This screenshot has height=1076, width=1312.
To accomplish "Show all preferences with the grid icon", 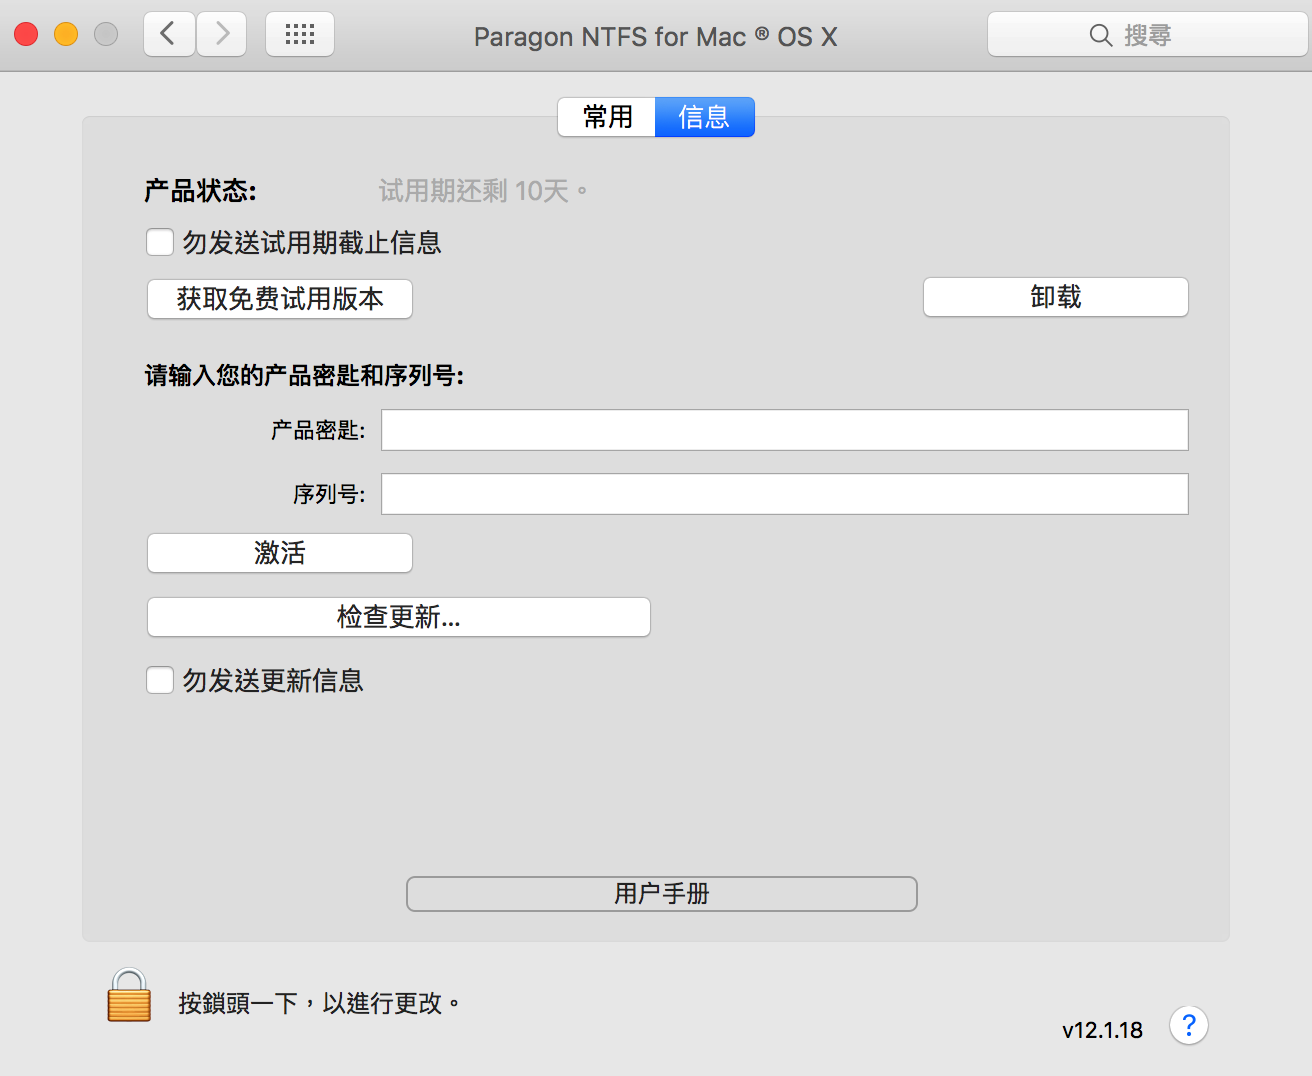I will point(300,35).
